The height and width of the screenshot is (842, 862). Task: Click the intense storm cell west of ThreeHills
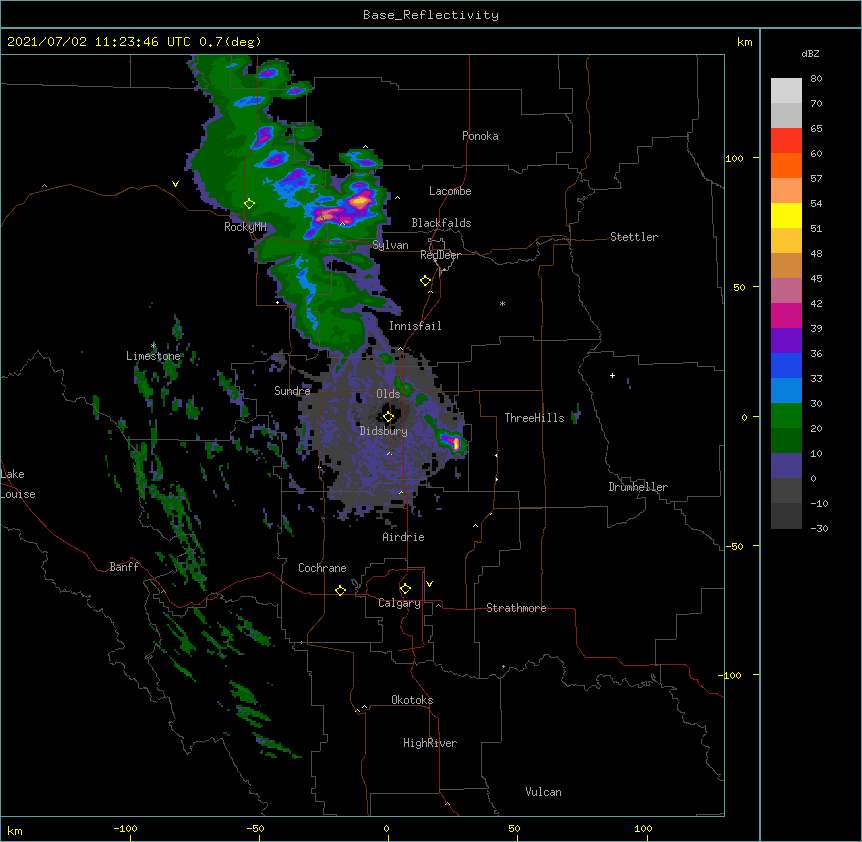(452, 441)
